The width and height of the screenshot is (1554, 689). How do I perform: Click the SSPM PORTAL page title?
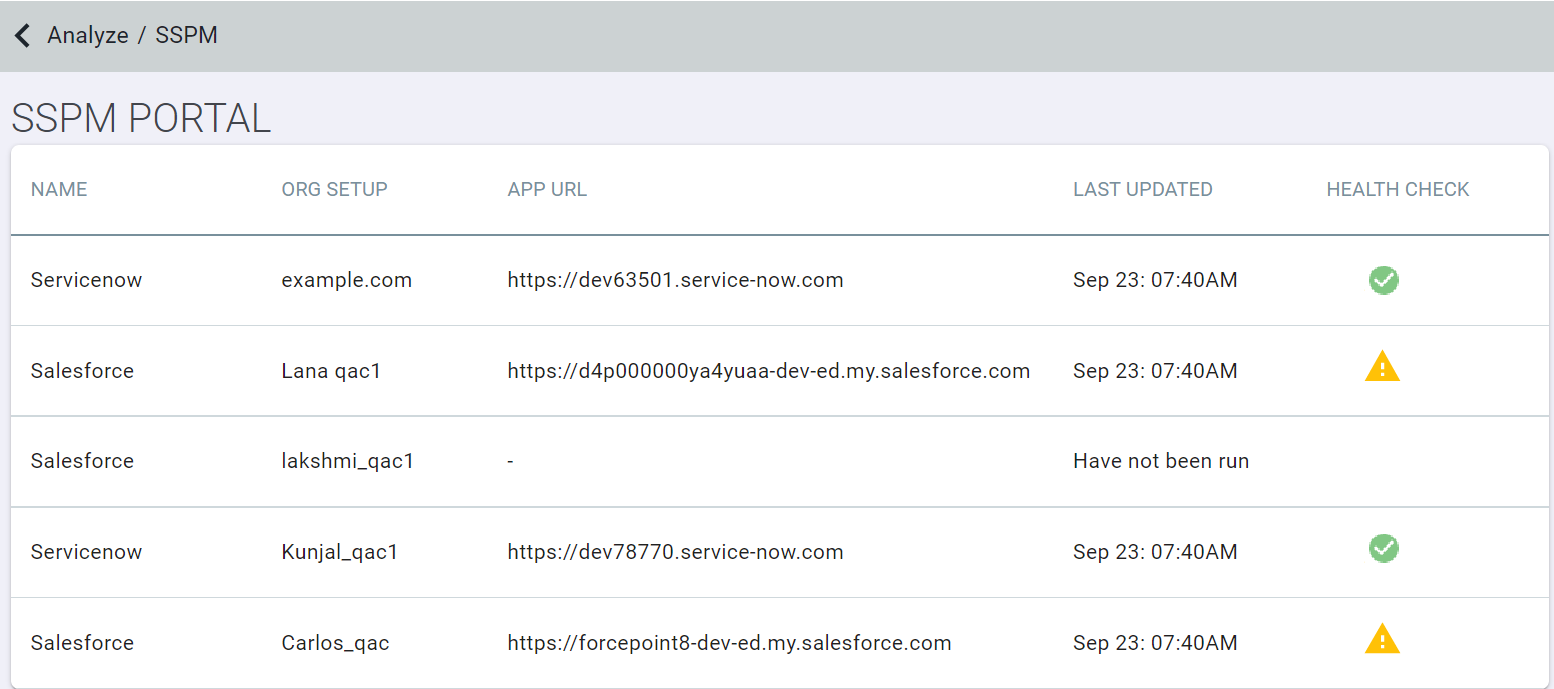click(x=141, y=119)
